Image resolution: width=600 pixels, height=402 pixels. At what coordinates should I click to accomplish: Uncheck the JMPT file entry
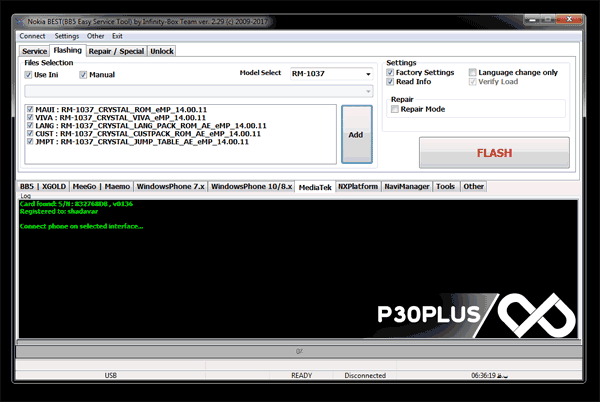pos(30,142)
